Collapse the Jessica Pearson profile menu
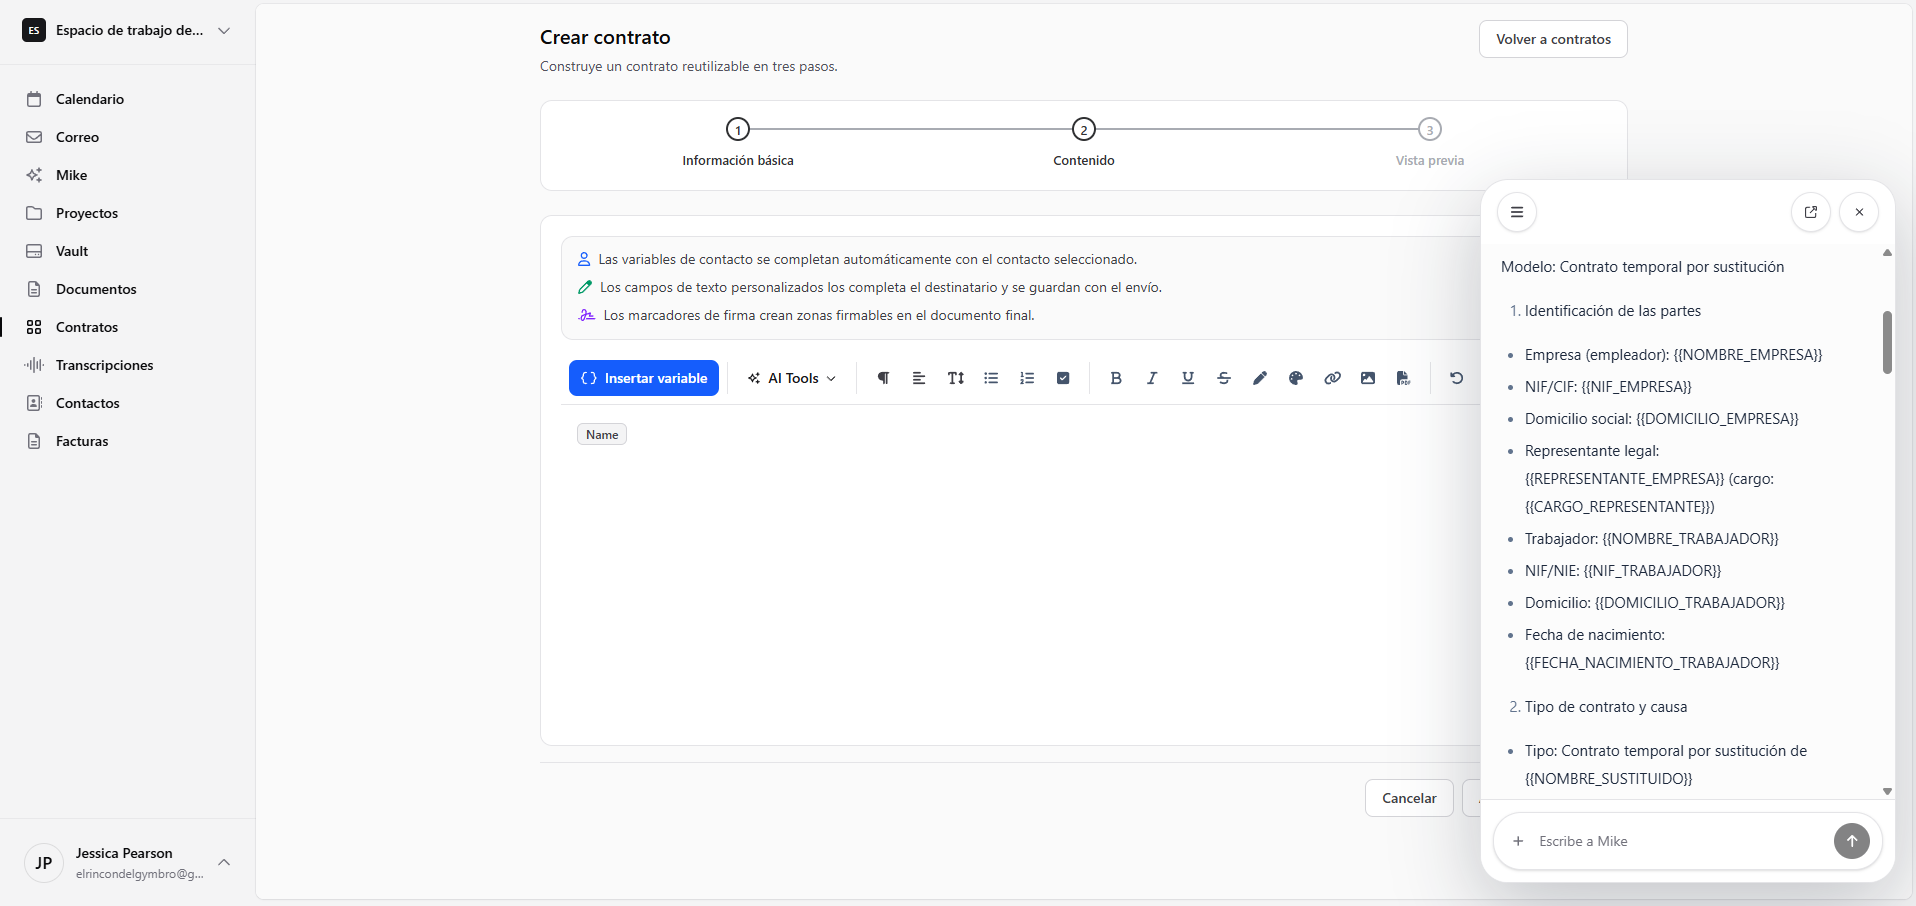Viewport: 1916px width, 906px height. (224, 862)
